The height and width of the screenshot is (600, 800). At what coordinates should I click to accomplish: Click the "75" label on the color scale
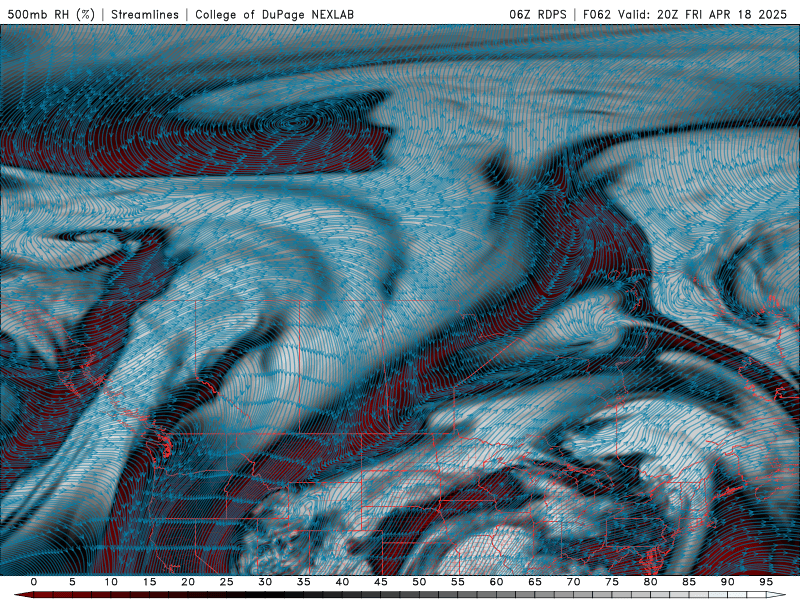612,582
